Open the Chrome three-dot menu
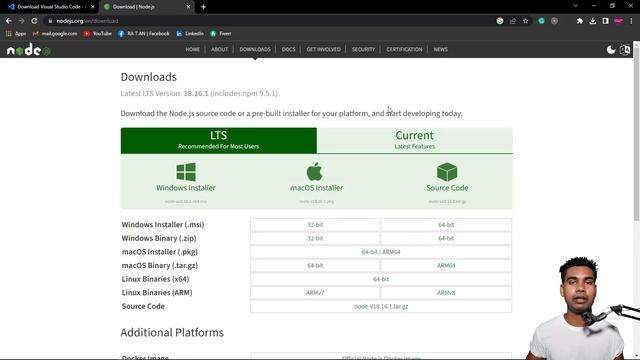Screen dimensions: 640x360 point(631,21)
